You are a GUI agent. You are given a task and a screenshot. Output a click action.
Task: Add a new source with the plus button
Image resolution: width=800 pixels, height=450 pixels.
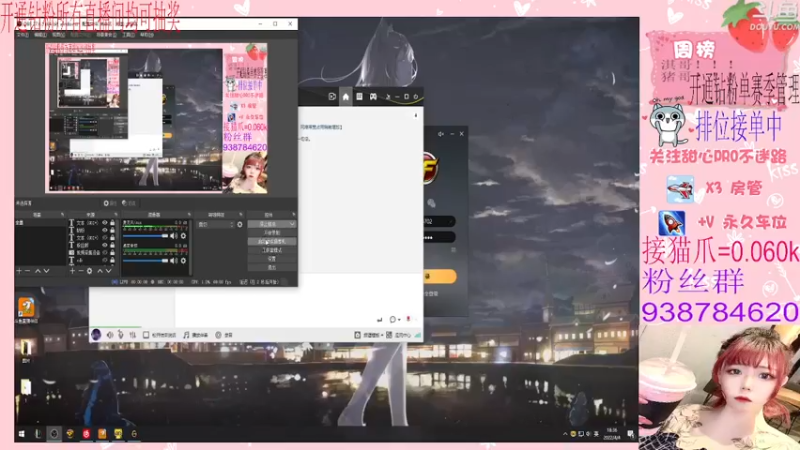tap(72, 271)
